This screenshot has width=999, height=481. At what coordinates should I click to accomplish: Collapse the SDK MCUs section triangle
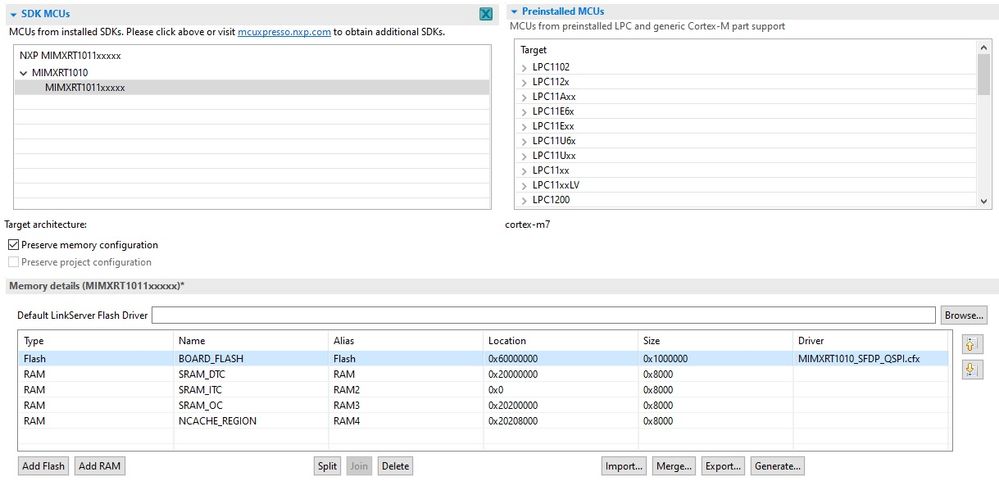13,13
